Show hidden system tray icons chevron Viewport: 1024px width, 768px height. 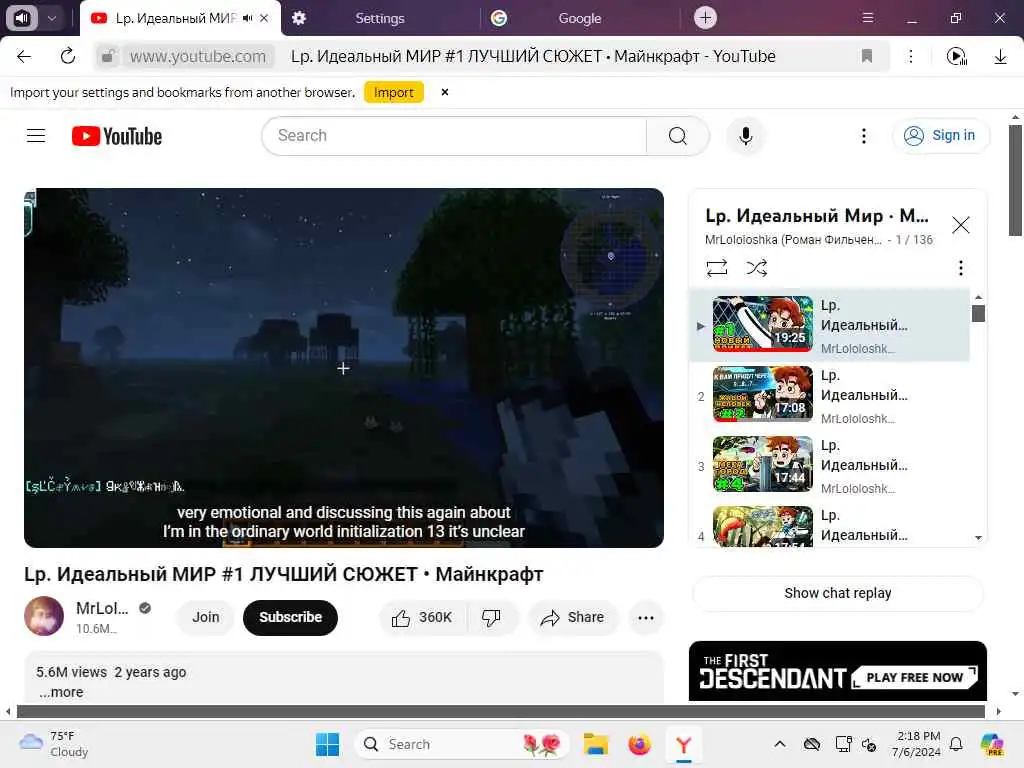pos(780,744)
